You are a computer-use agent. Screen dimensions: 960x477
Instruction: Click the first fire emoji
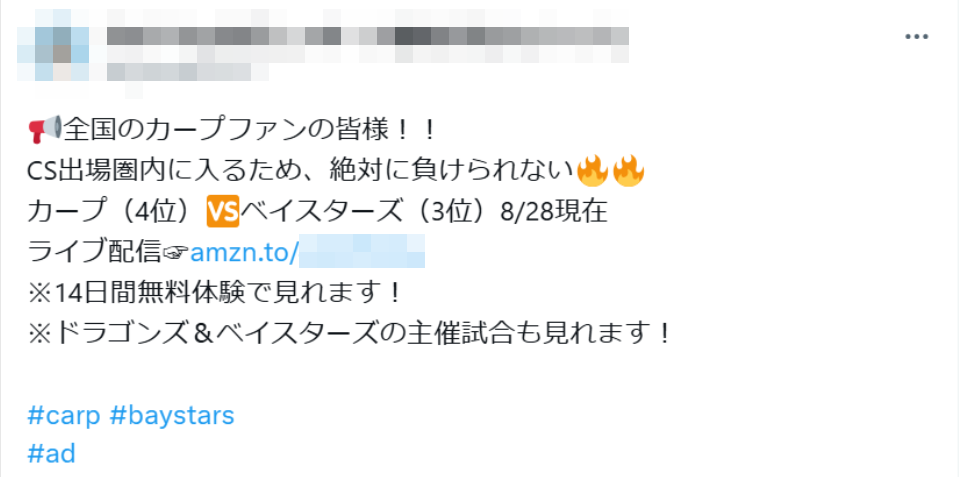[x=593, y=170]
